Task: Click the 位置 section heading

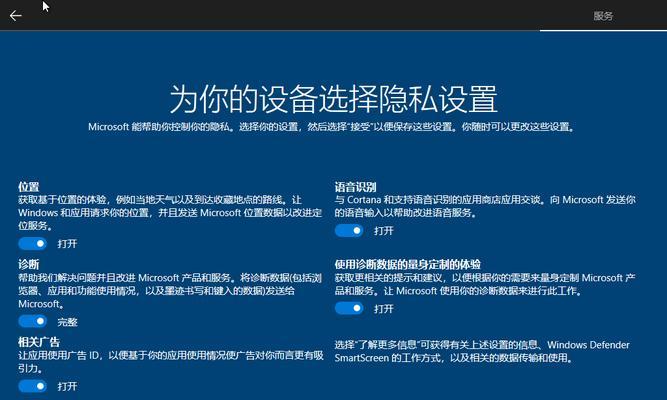Action: 29,186
